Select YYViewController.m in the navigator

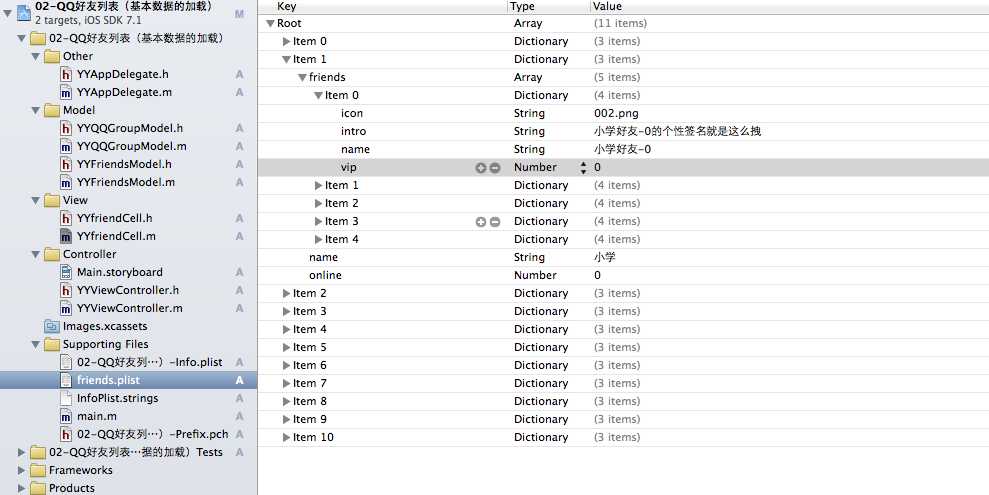tap(129, 308)
